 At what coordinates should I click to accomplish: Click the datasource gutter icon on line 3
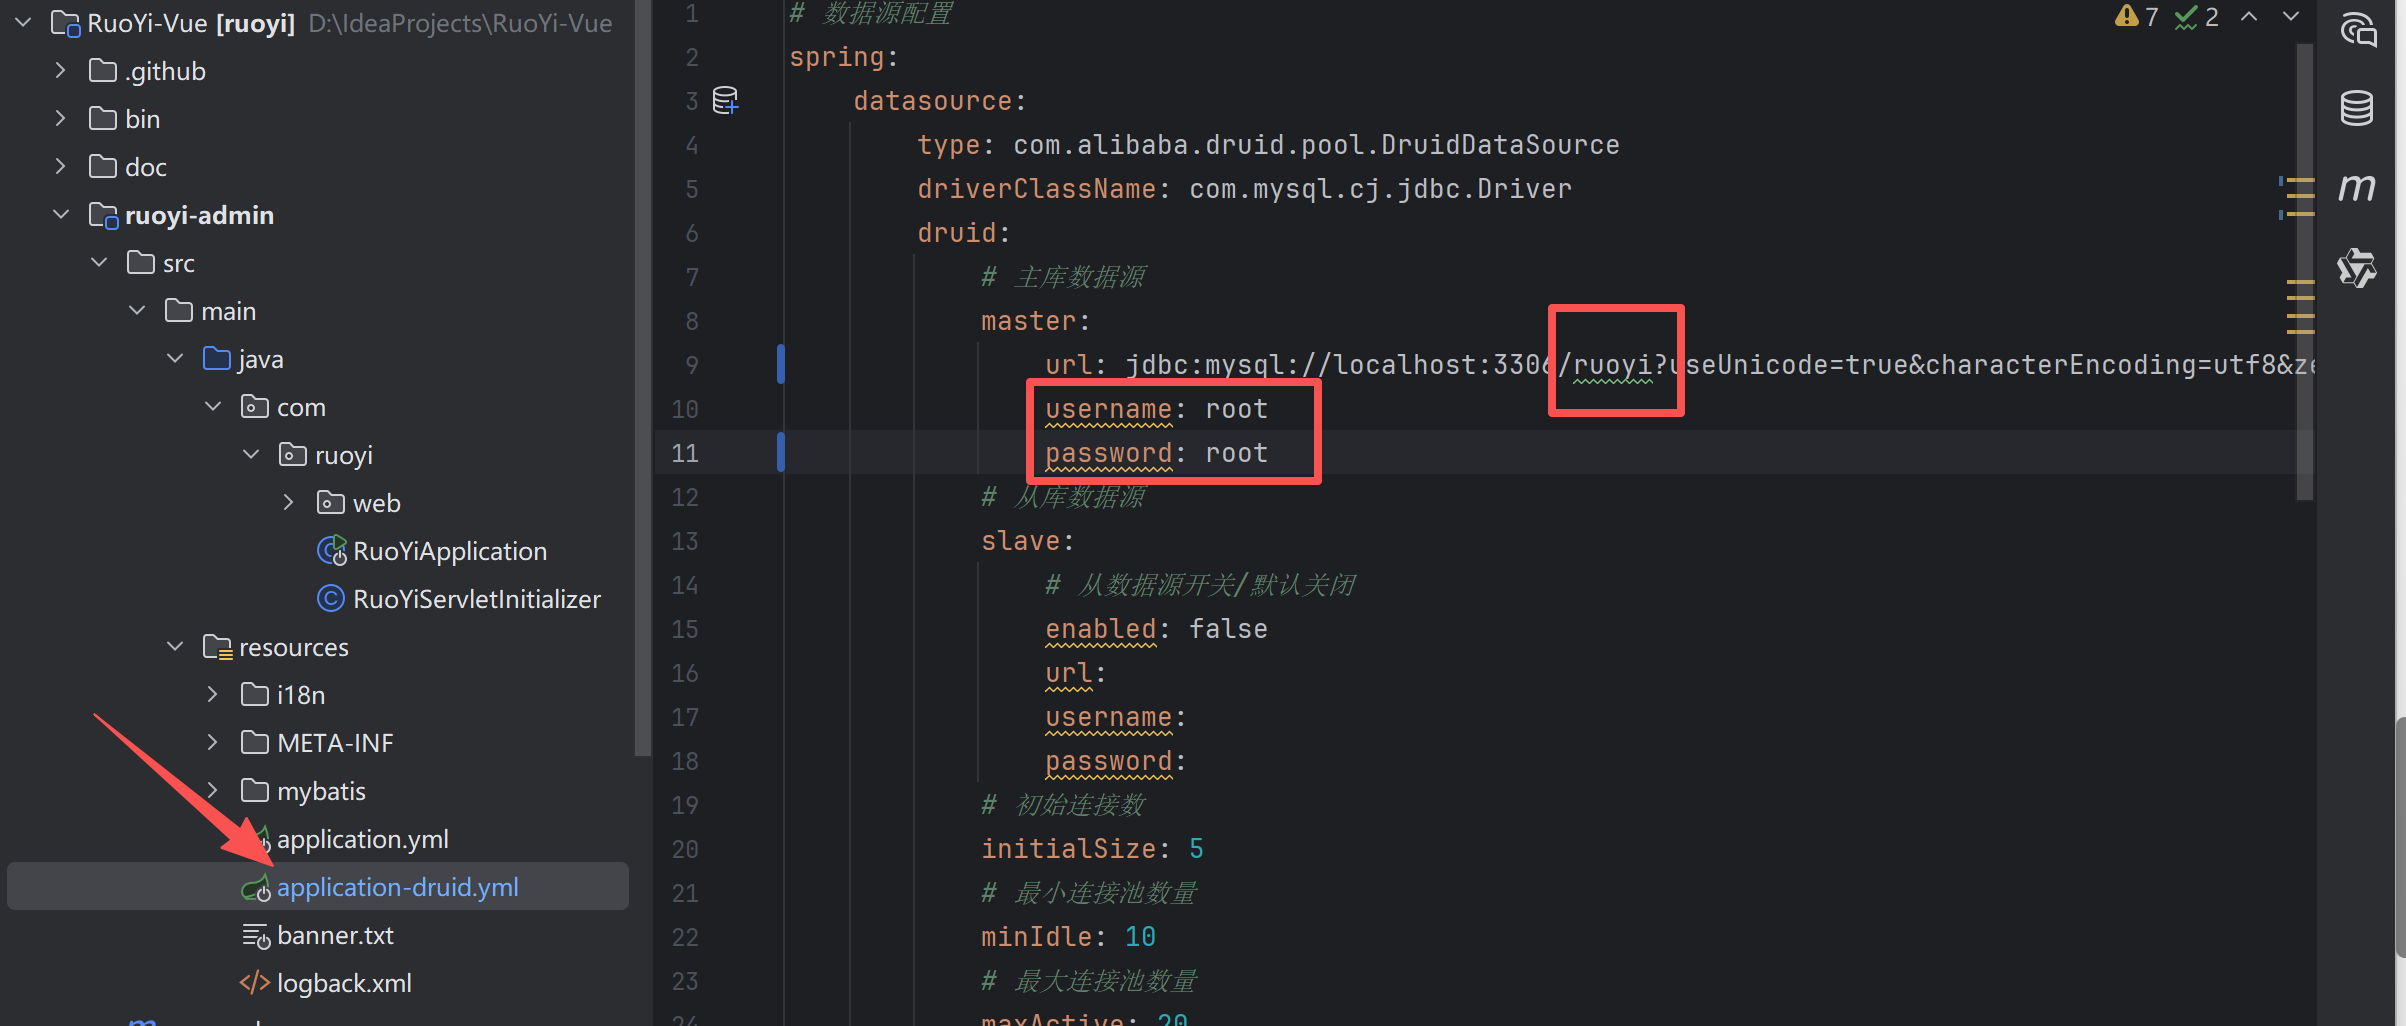(725, 100)
